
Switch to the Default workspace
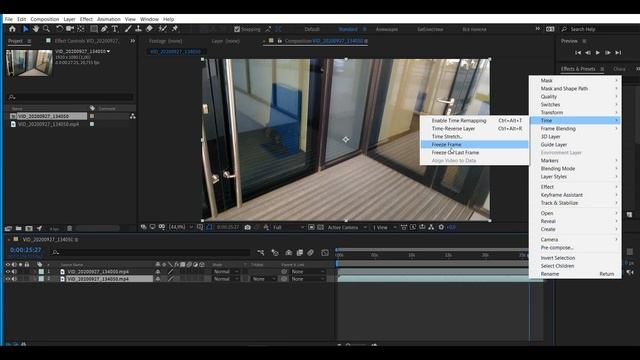[x=312, y=29]
